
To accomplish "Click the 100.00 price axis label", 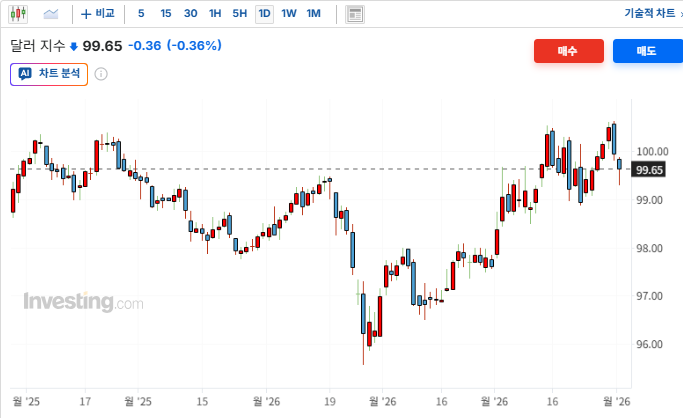I will 652,152.
